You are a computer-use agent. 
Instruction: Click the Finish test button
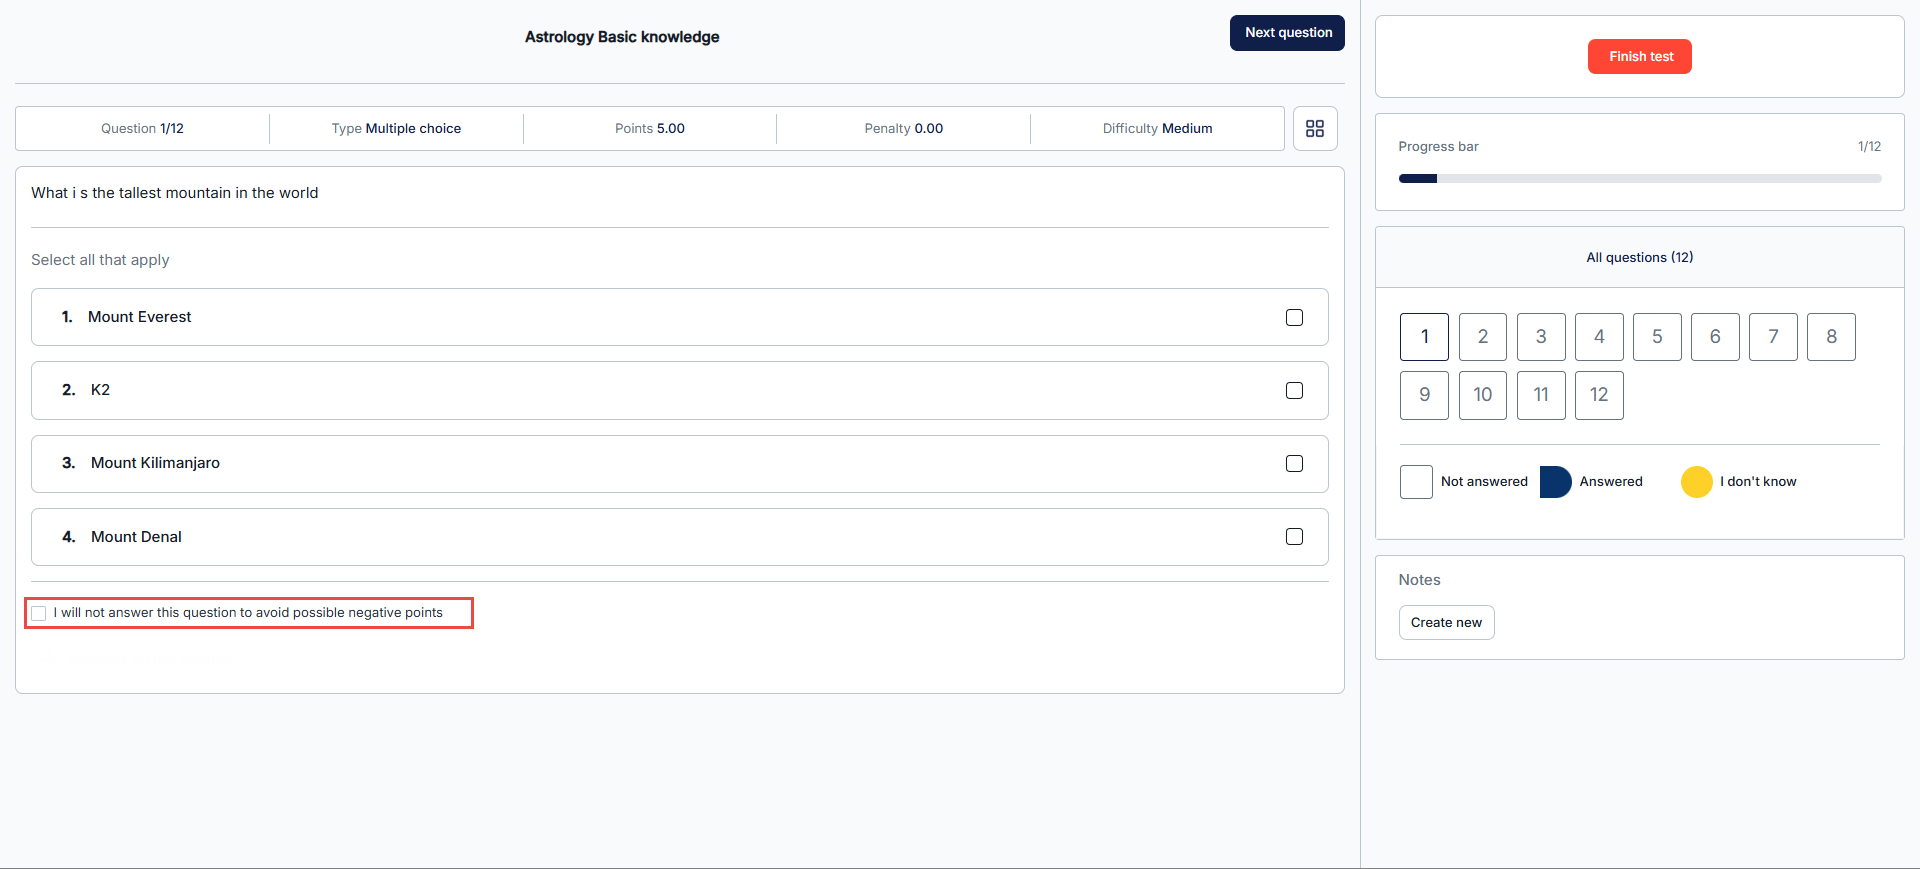(1639, 57)
